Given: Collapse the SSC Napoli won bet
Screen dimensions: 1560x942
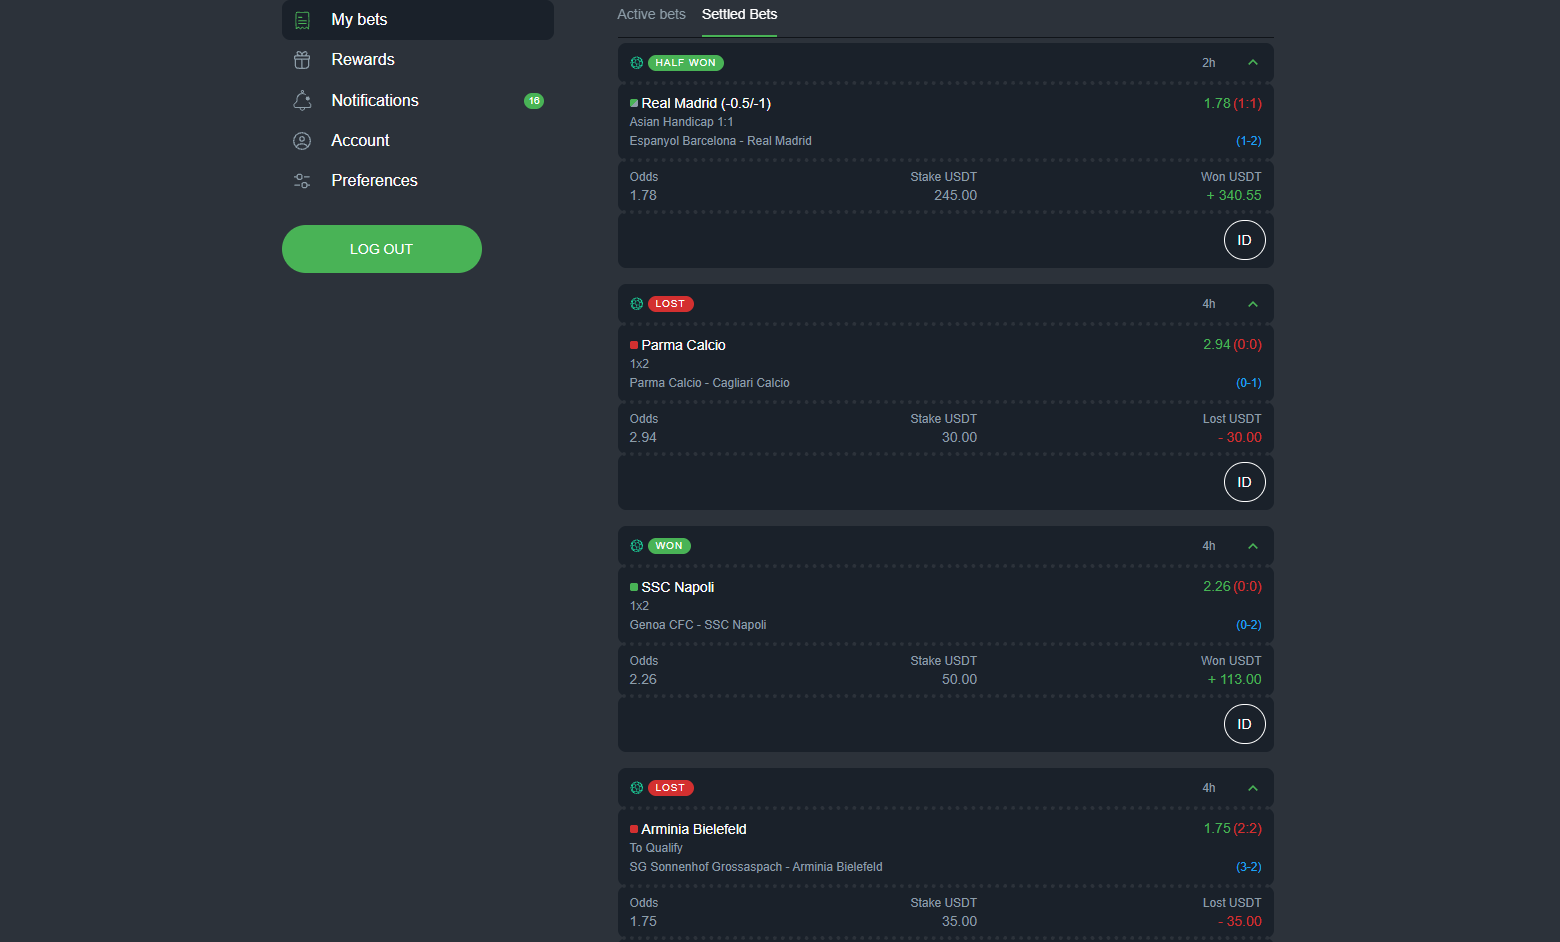Looking at the screenshot, I should 1253,546.
